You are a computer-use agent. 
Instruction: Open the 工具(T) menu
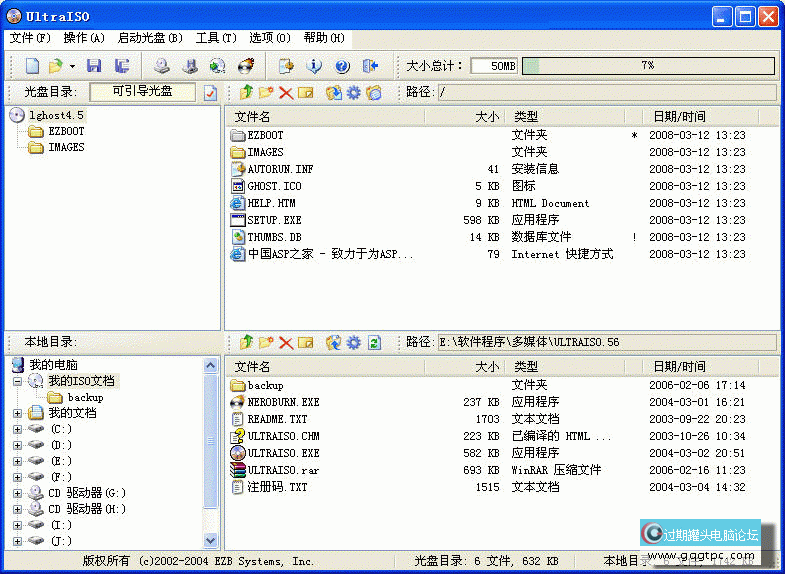[216, 38]
